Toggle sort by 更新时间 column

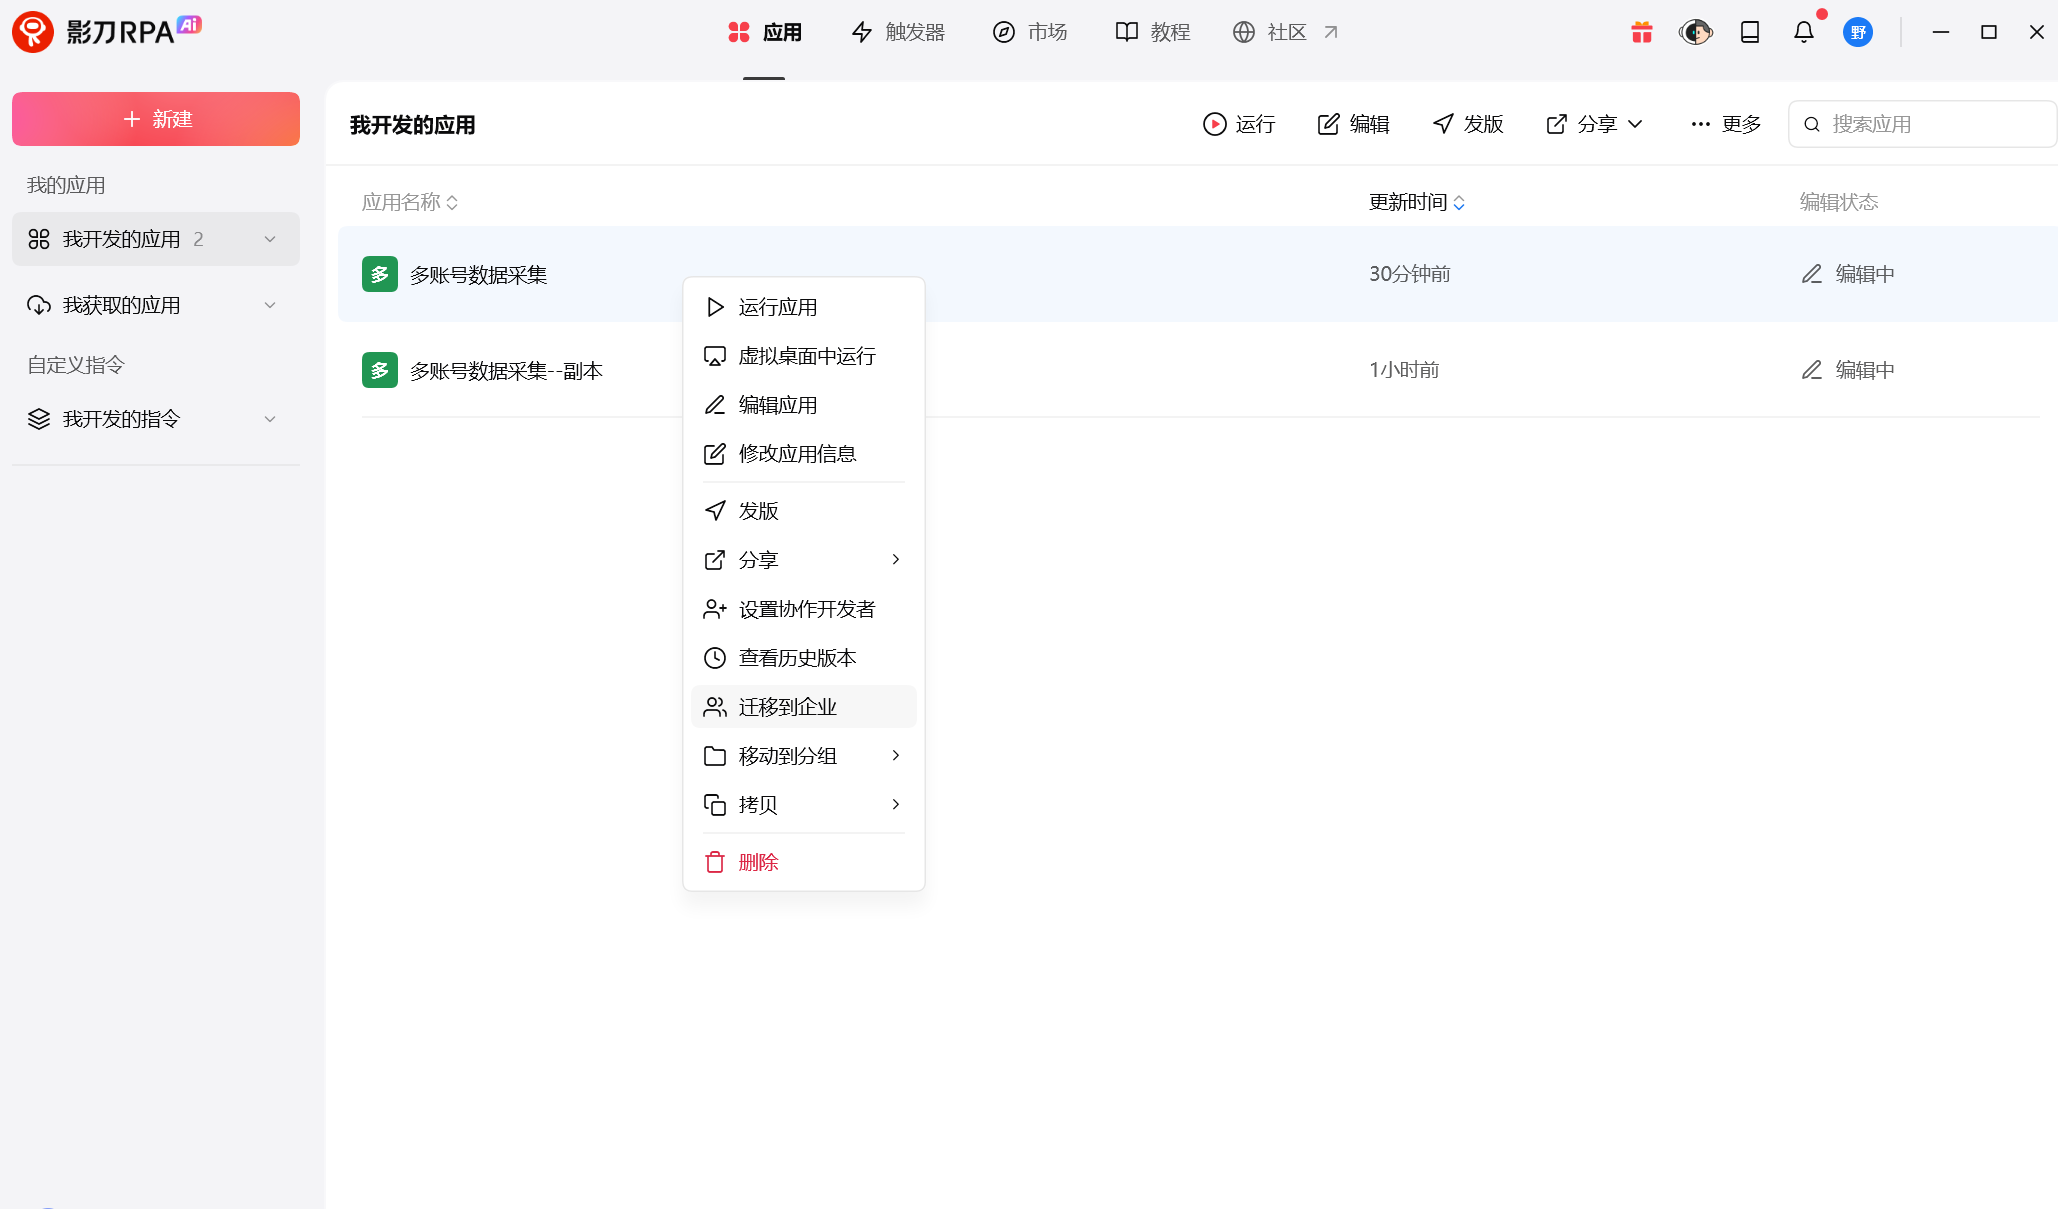[1416, 201]
